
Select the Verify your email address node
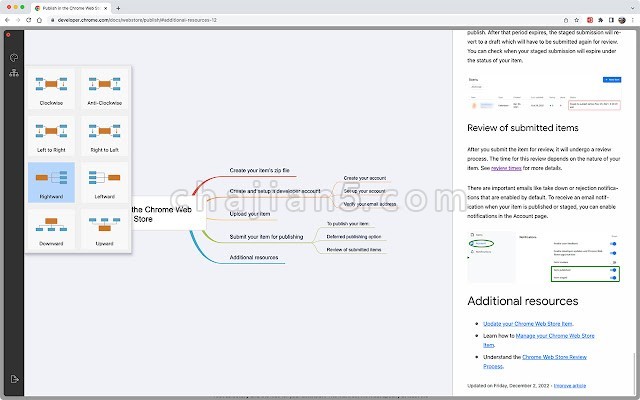[370, 204]
